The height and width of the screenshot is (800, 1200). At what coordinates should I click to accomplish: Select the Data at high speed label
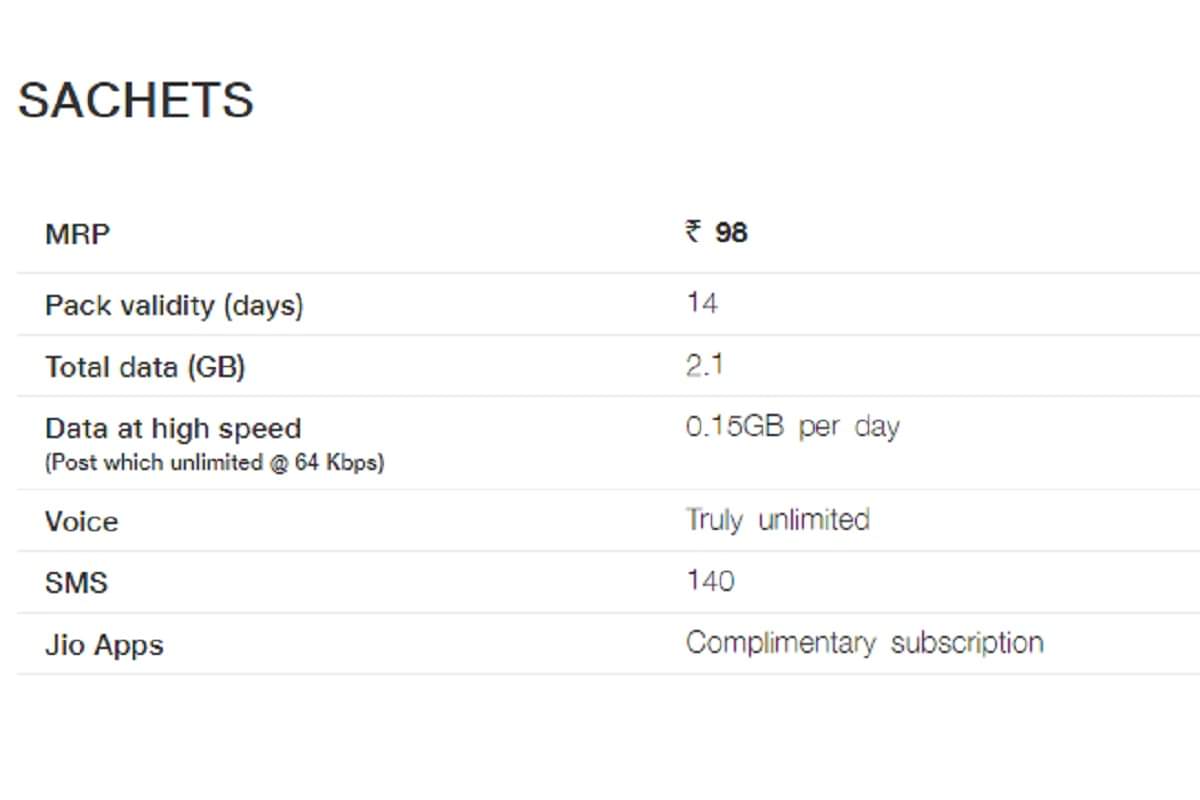(x=173, y=429)
